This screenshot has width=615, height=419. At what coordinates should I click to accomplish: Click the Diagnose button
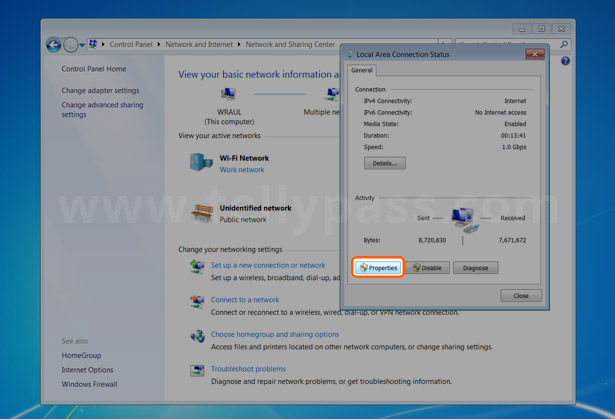475,268
